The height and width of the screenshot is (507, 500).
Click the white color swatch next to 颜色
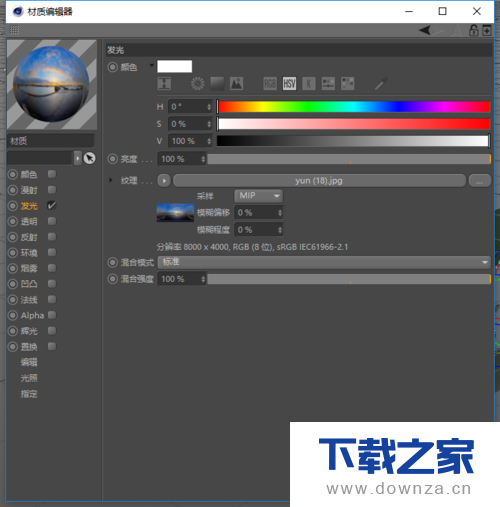point(174,66)
